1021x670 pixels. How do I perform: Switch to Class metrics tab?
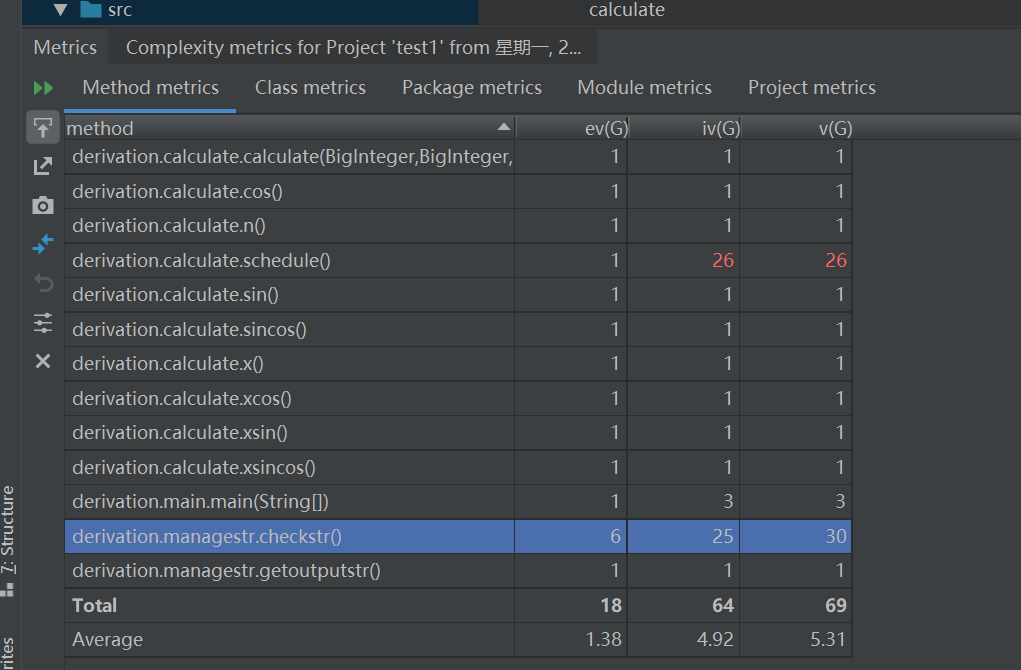click(310, 88)
